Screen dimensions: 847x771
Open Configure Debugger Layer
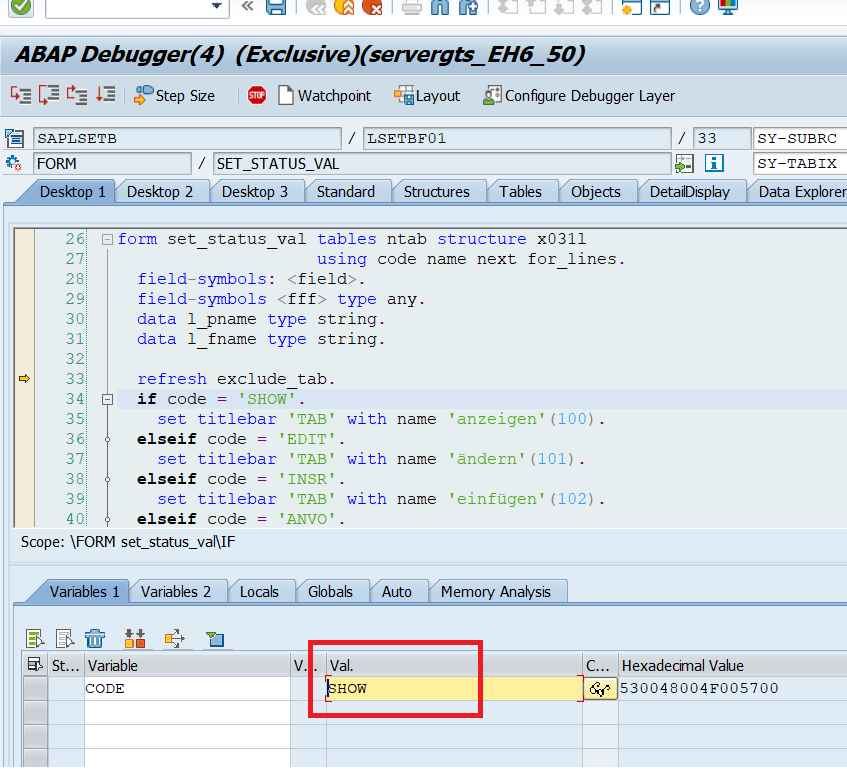tap(578, 95)
